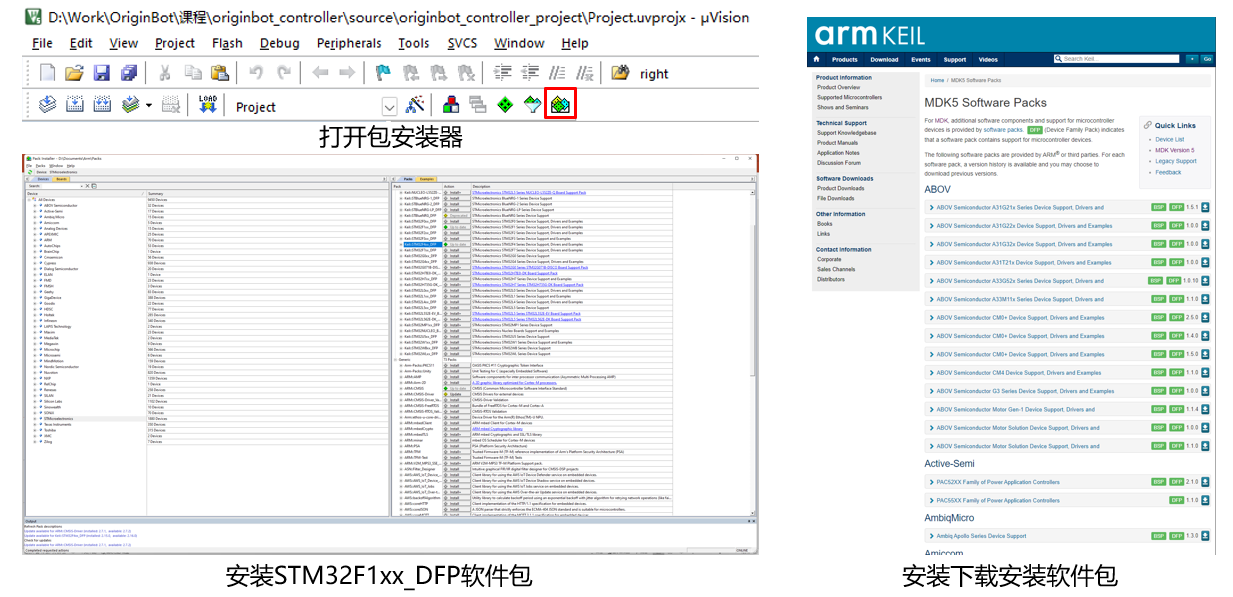The height and width of the screenshot is (597, 1233).
Task: Click the Copy icon in the toolbar
Action: click(192, 73)
